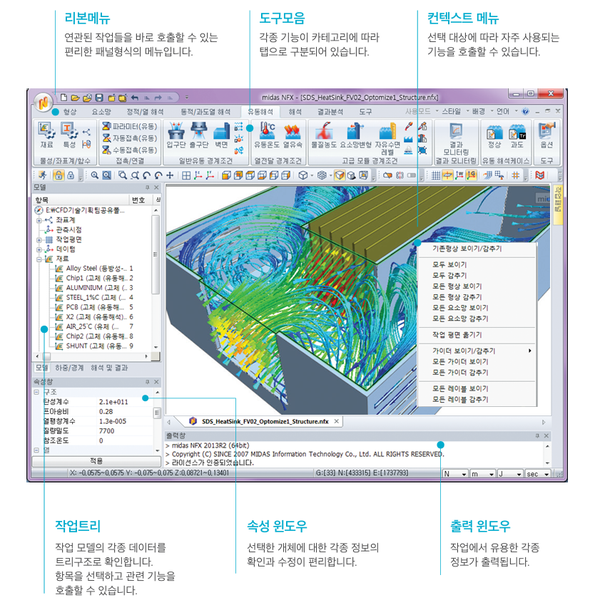Click the pan cross-arrows view icon
The height and width of the screenshot is (605, 600).
170,176
